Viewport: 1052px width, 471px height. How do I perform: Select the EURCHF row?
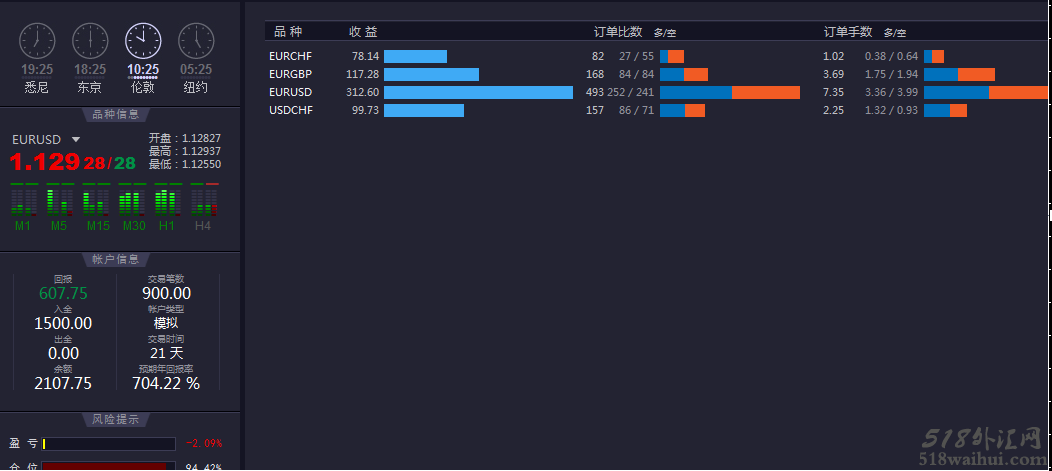click(656, 56)
